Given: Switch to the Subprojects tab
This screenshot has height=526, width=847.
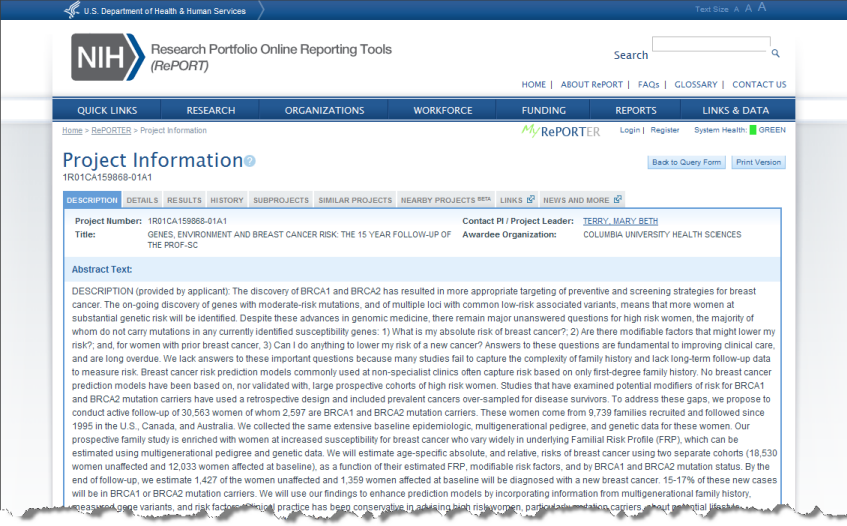Looking at the screenshot, I should [x=281, y=200].
